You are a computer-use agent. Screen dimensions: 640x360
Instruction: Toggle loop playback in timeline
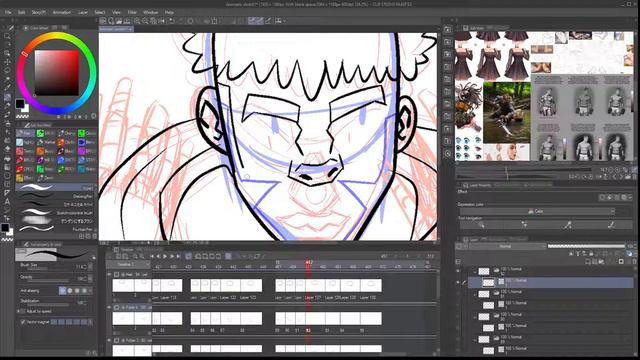pos(189,256)
